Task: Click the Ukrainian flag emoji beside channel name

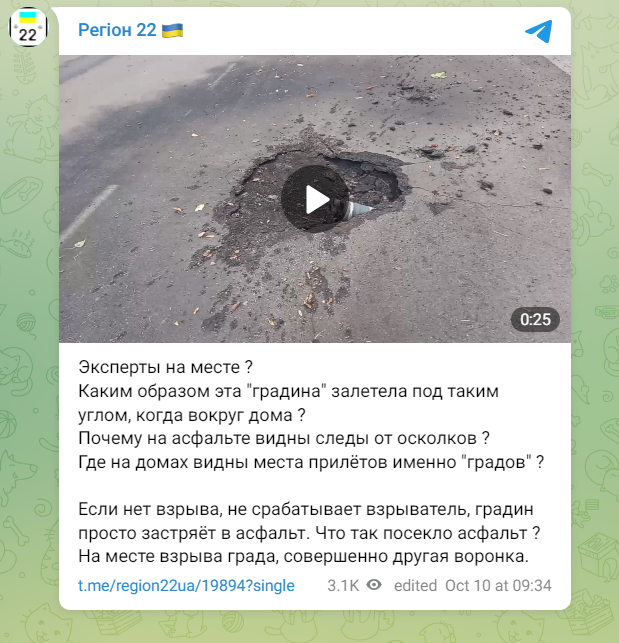Action: (172, 30)
